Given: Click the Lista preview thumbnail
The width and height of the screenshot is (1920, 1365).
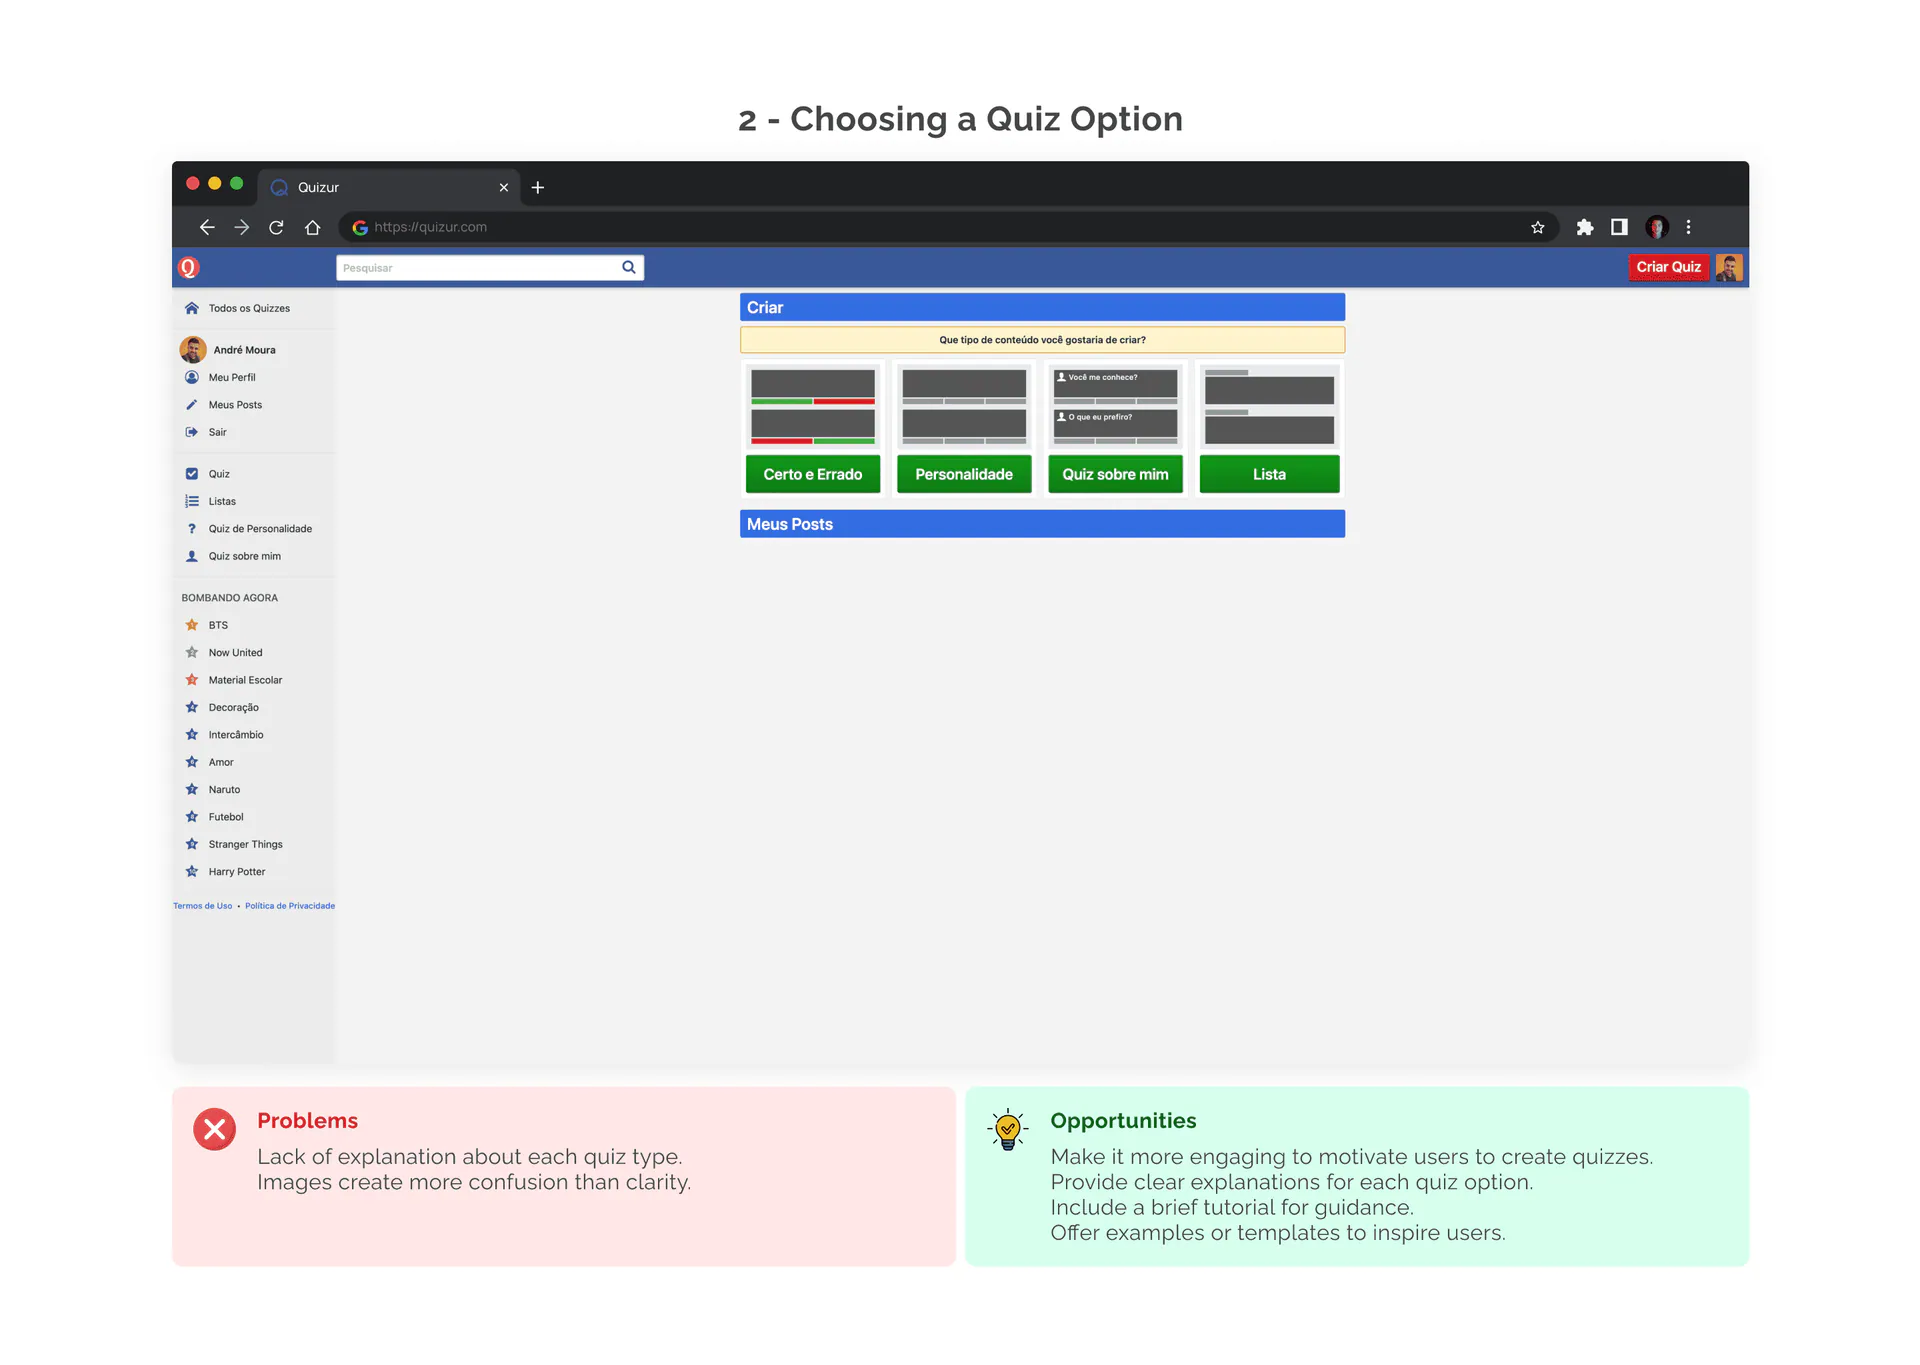Looking at the screenshot, I should (1269, 407).
